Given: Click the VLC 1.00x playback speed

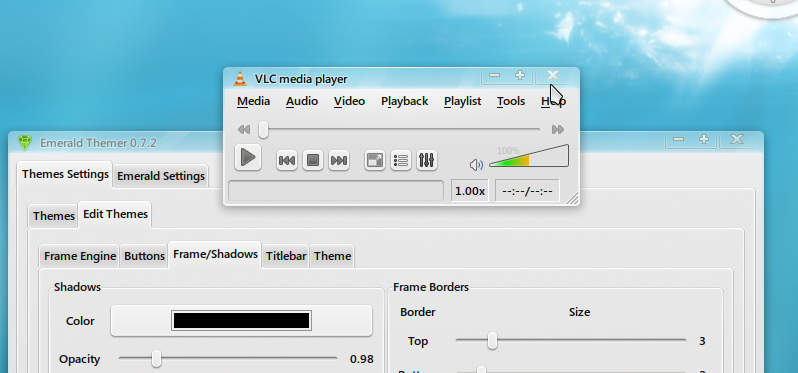Looking at the screenshot, I should [x=470, y=191].
